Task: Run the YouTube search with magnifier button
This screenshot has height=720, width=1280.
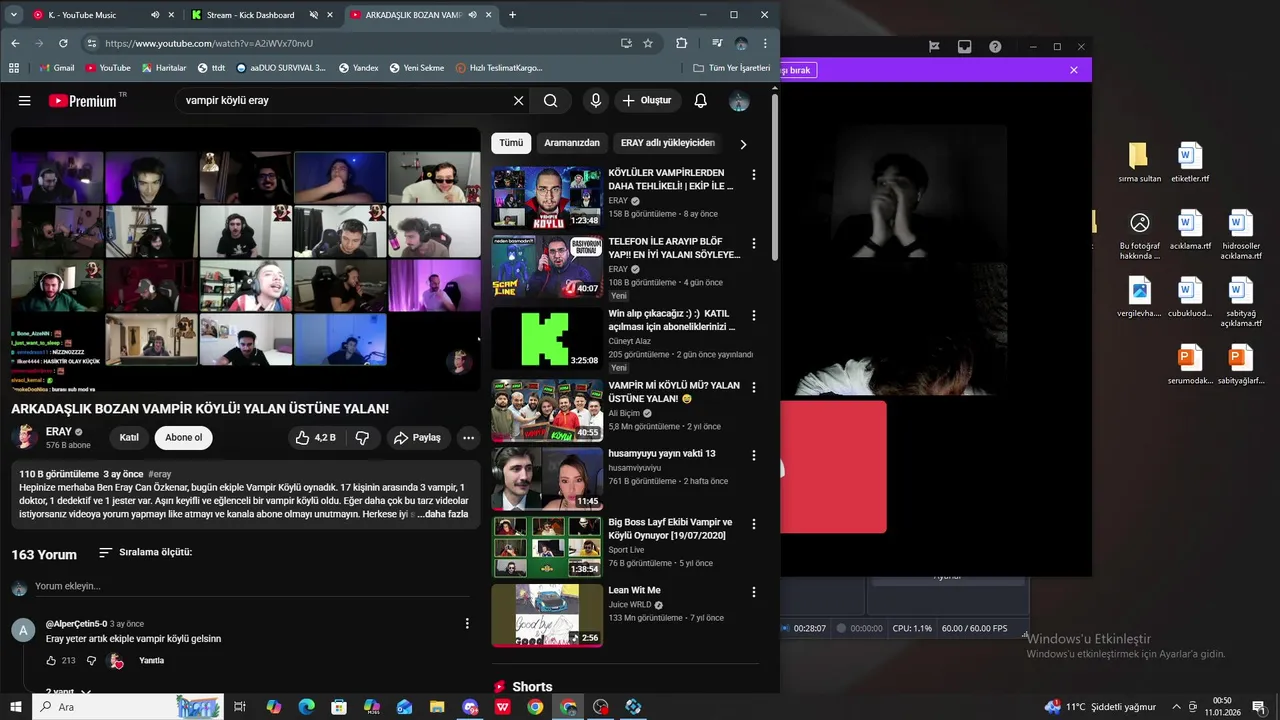Action: [x=551, y=101]
